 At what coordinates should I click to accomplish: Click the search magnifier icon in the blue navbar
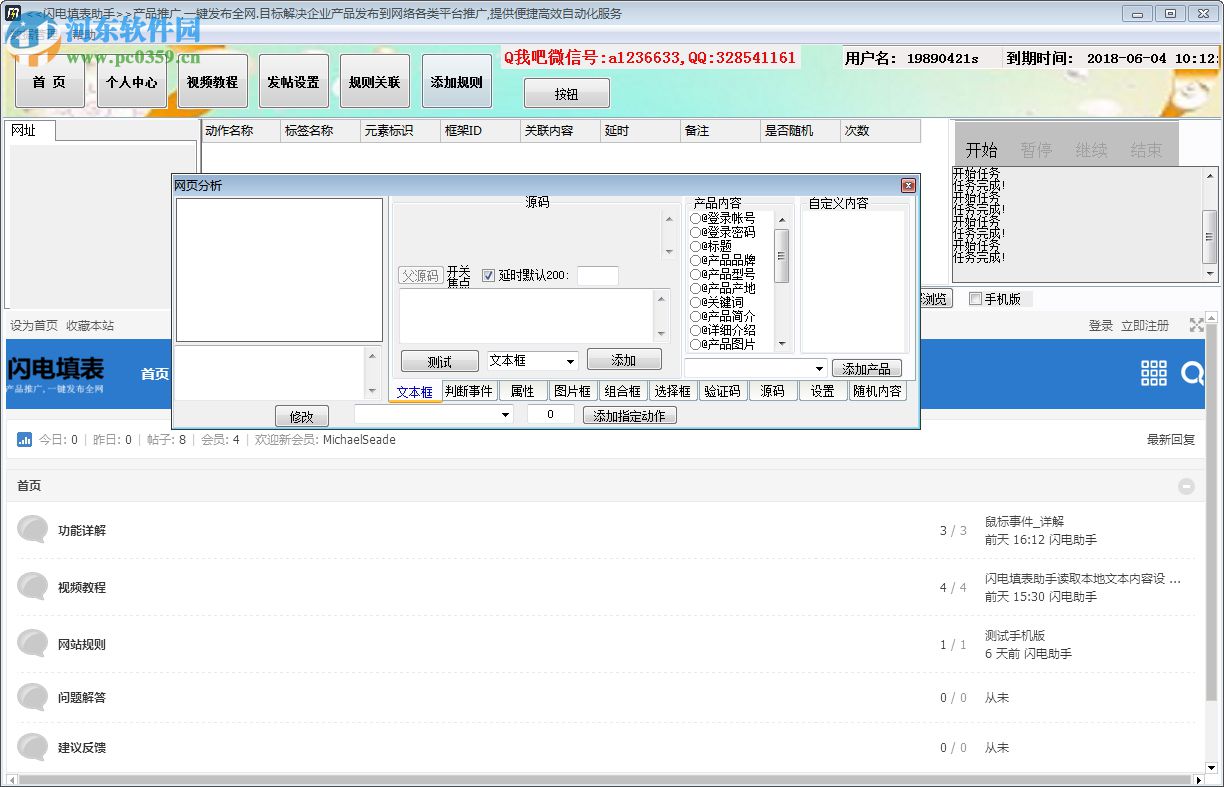point(1193,373)
